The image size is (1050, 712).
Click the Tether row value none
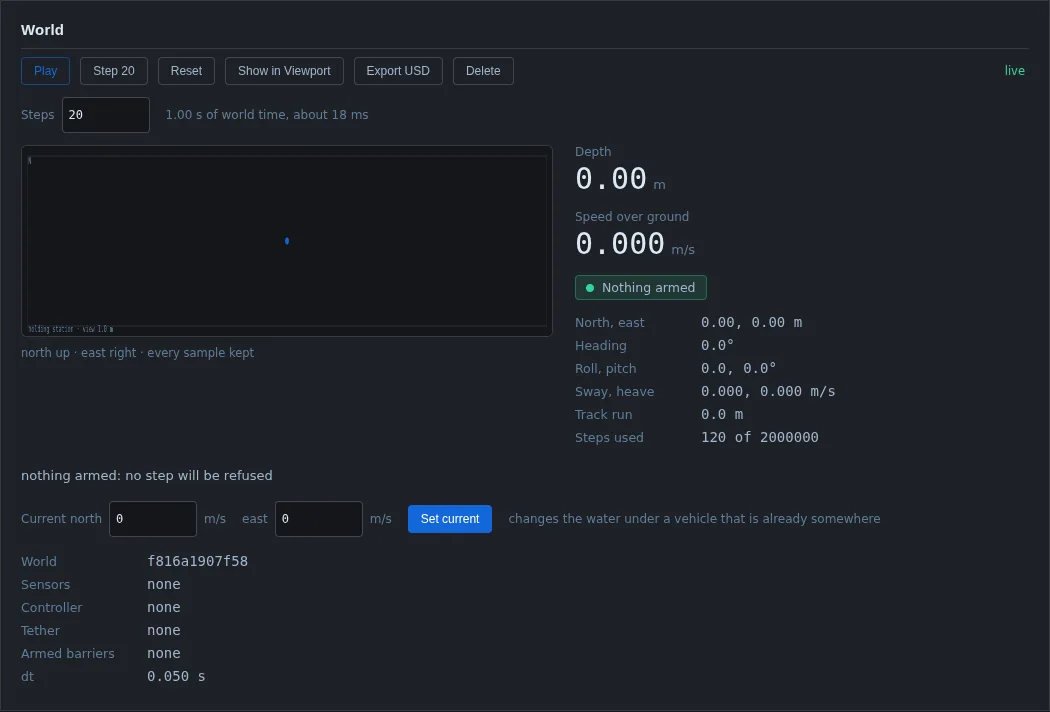(164, 630)
